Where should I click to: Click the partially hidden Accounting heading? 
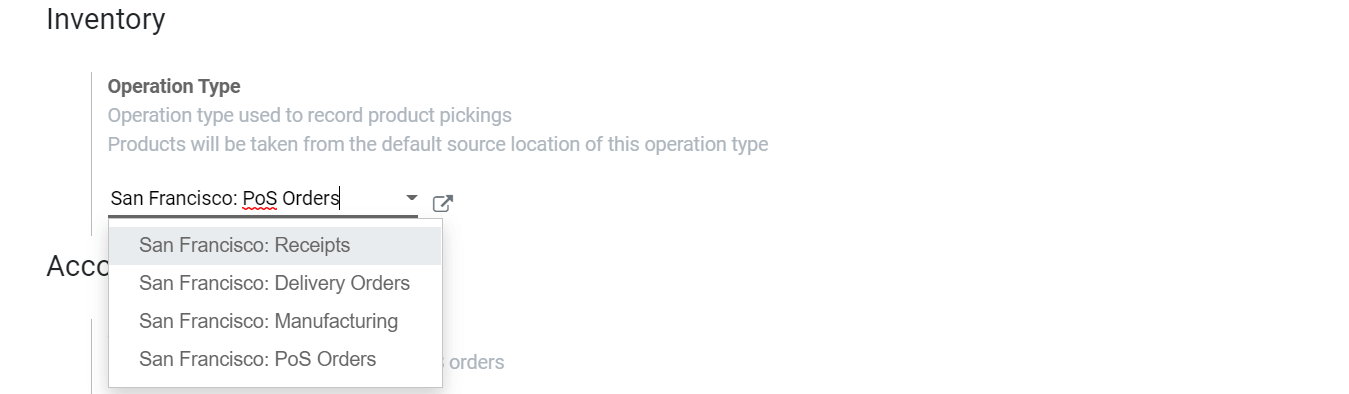tap(77, 265)
